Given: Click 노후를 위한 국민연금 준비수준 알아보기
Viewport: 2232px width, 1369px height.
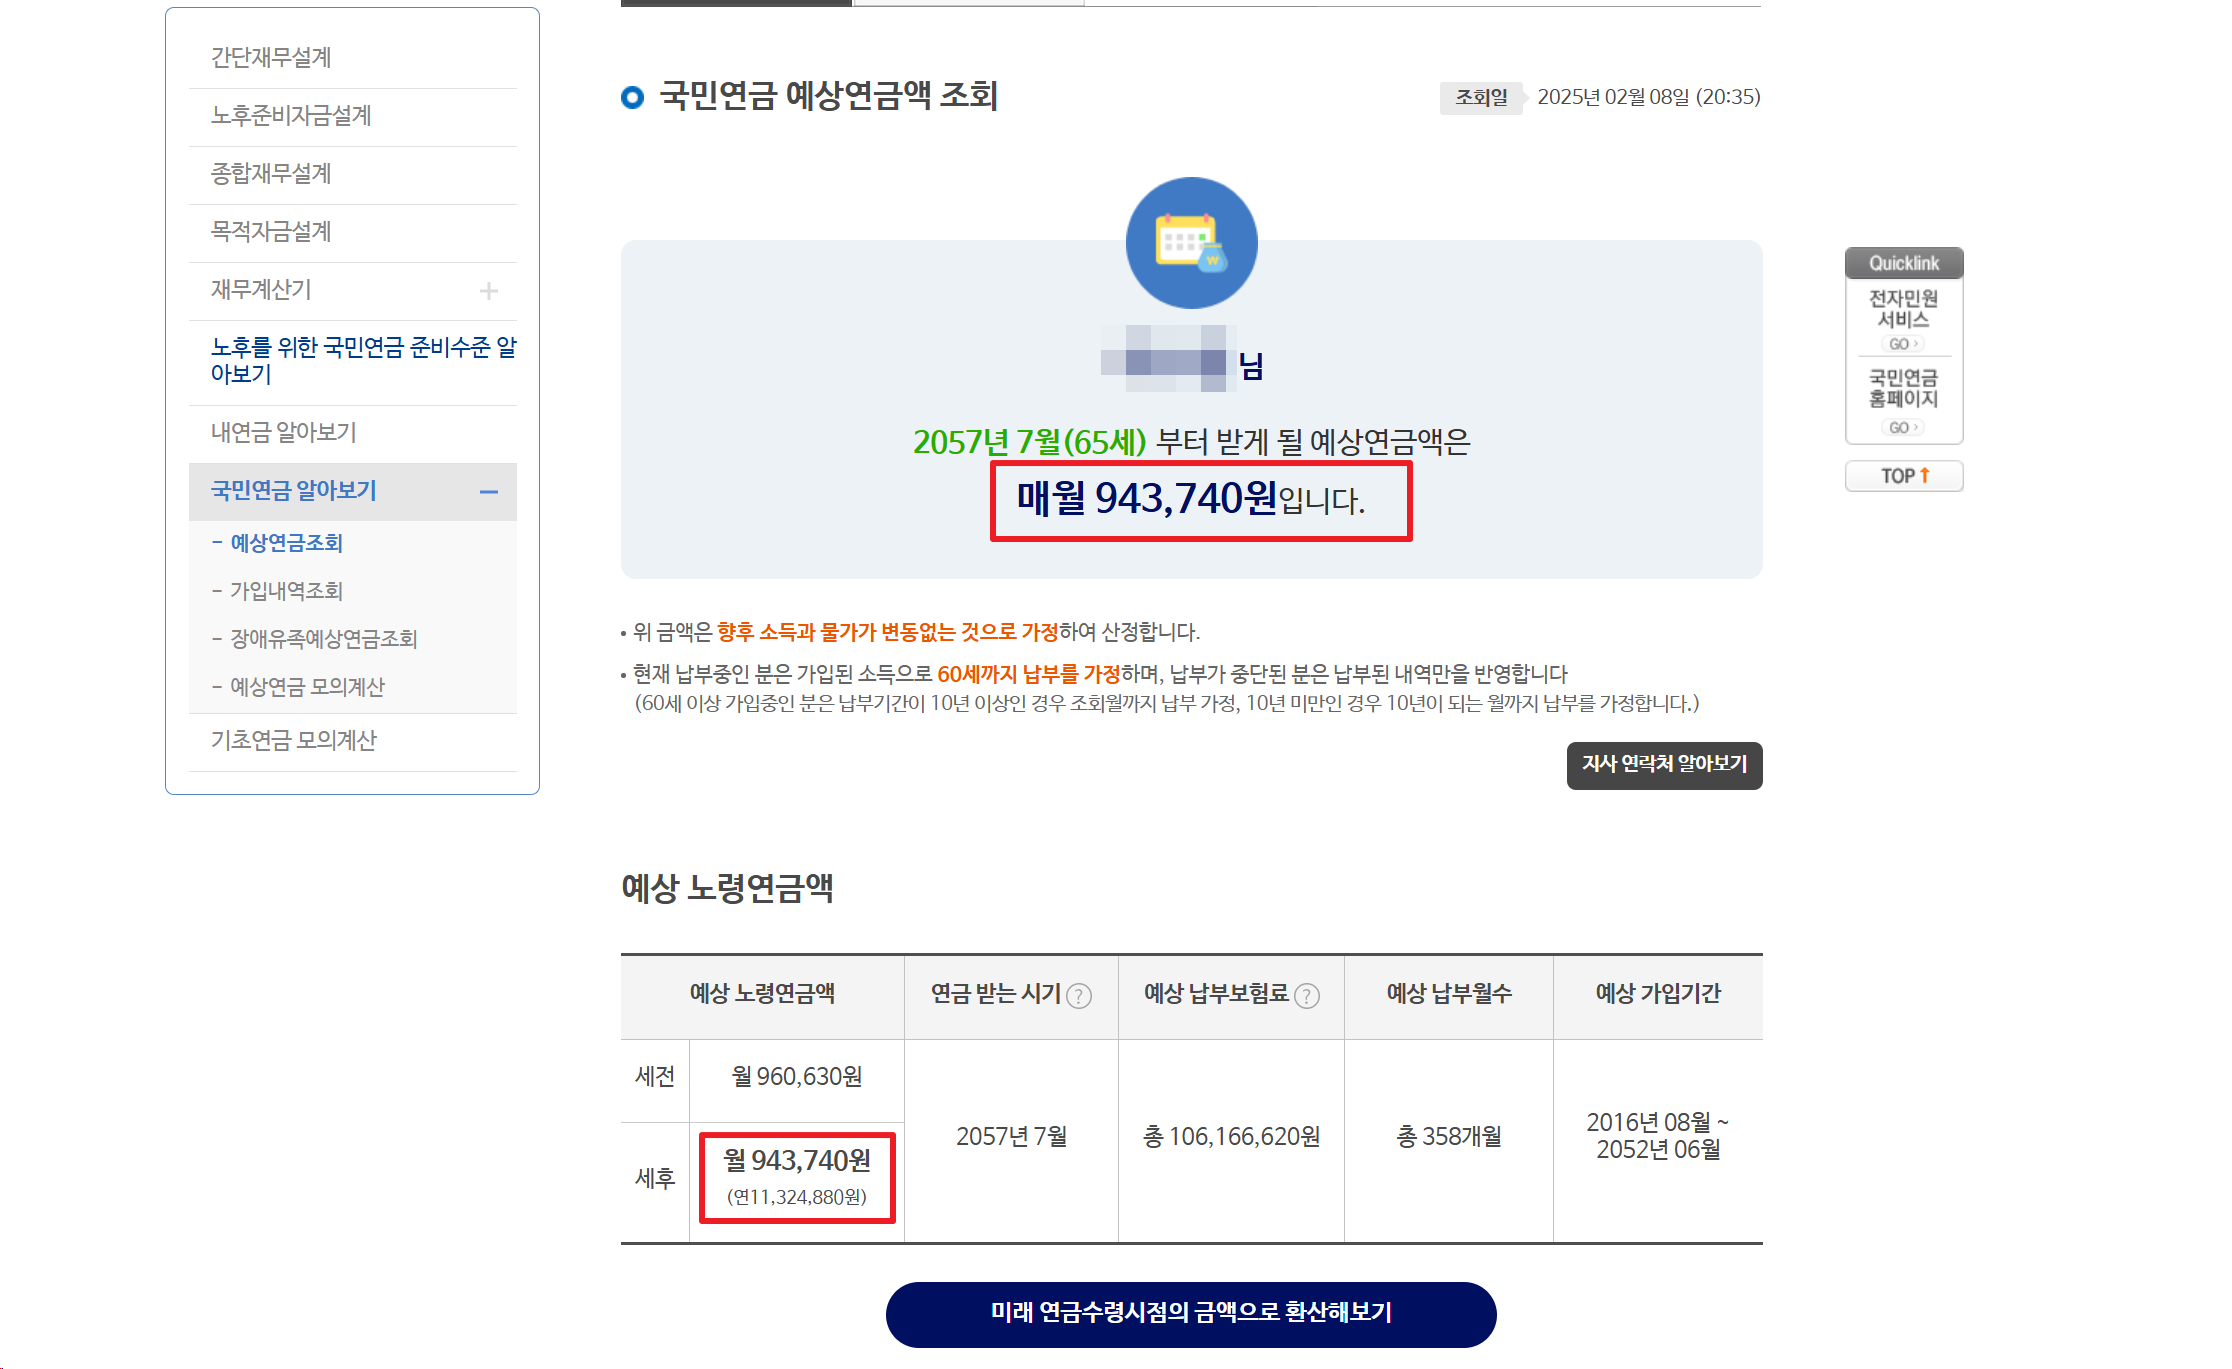Looking at the screenshot, I should coord(364,359).
